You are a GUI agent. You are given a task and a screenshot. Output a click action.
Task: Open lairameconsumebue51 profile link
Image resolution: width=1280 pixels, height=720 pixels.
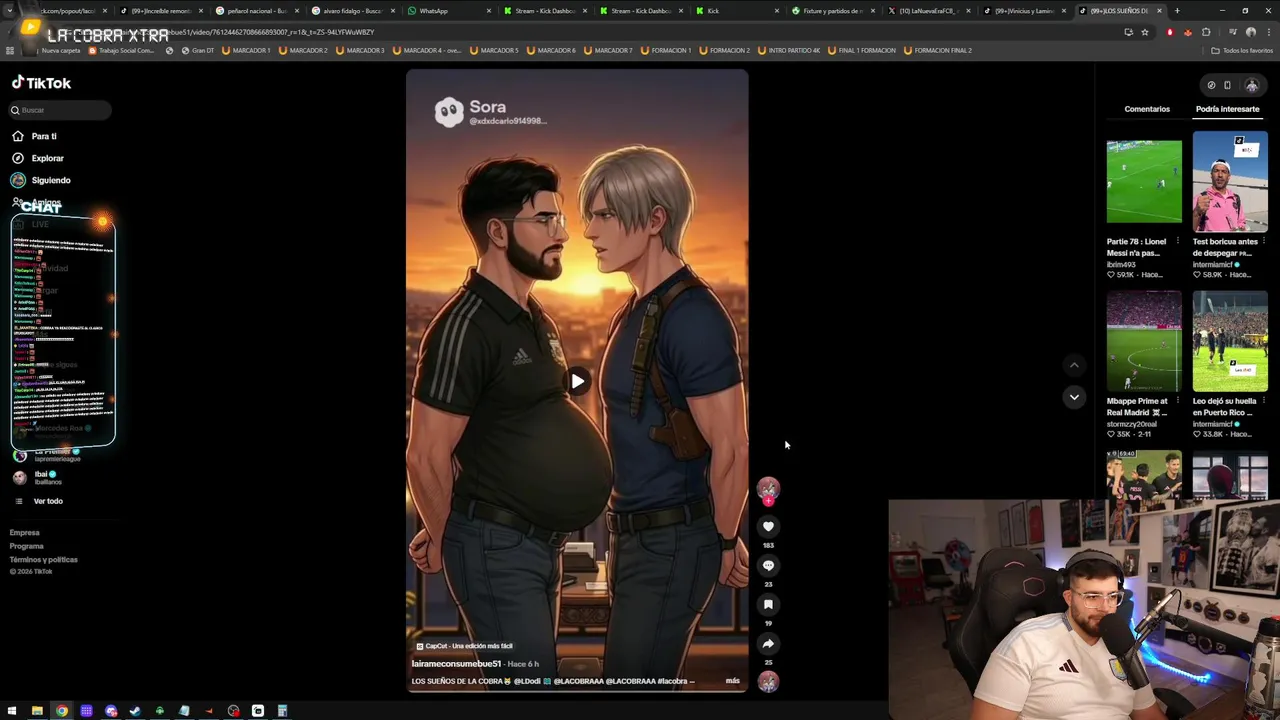point(456,664)
